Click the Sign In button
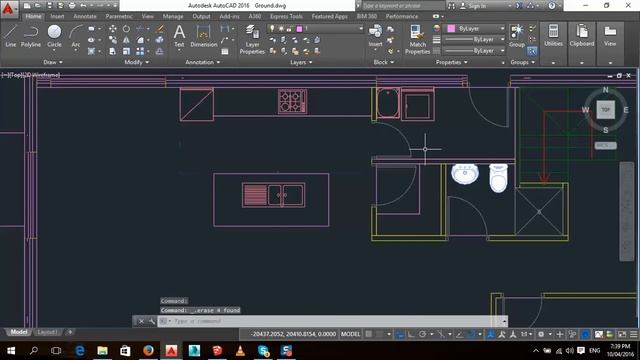This screenshot has width=640, height=360. point(473,6)
